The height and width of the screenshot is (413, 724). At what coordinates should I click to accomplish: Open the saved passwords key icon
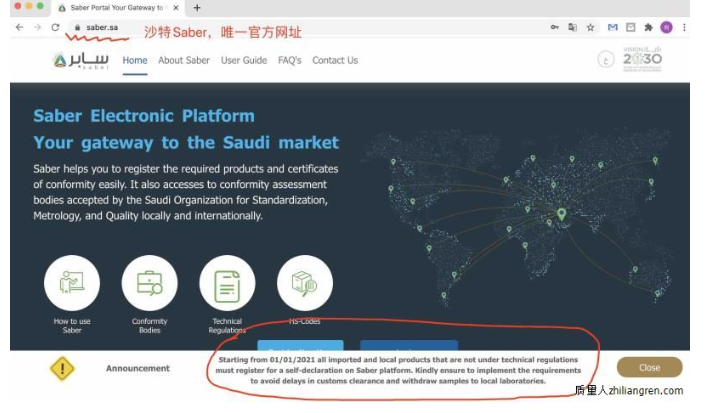(x=555, y=27)
